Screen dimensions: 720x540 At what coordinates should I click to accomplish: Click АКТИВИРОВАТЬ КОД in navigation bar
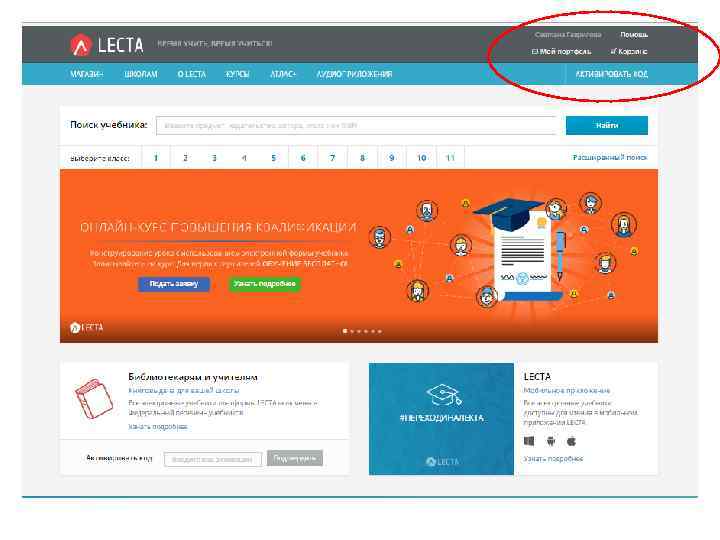(x=612, y=74)
